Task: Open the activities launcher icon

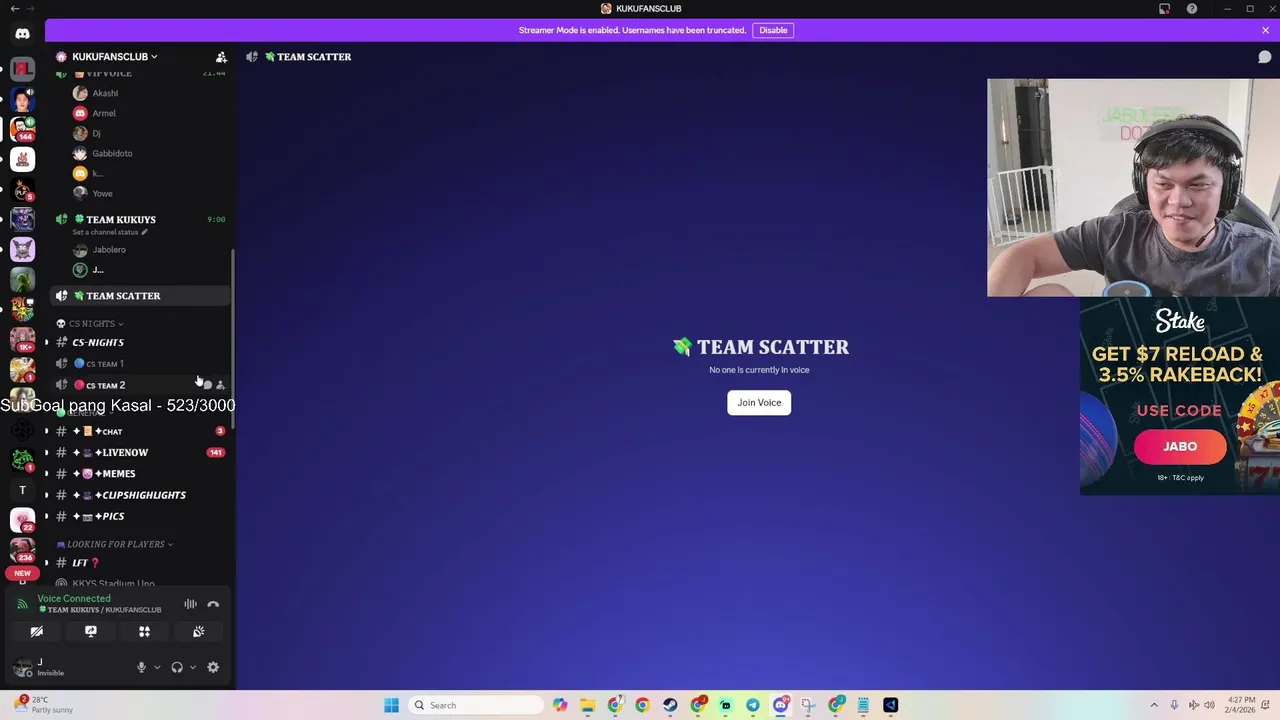Action: tap(144, 631)
